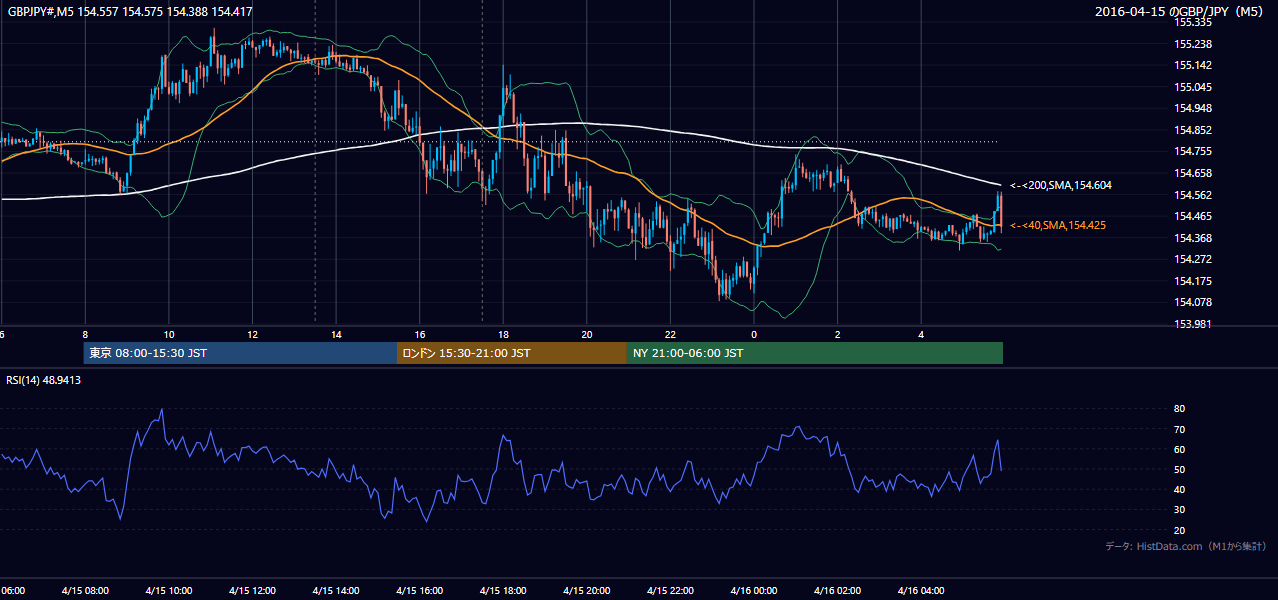Click price level 154.755 on axis
Screen dimensions: 1278x600
pos(1193,151)
